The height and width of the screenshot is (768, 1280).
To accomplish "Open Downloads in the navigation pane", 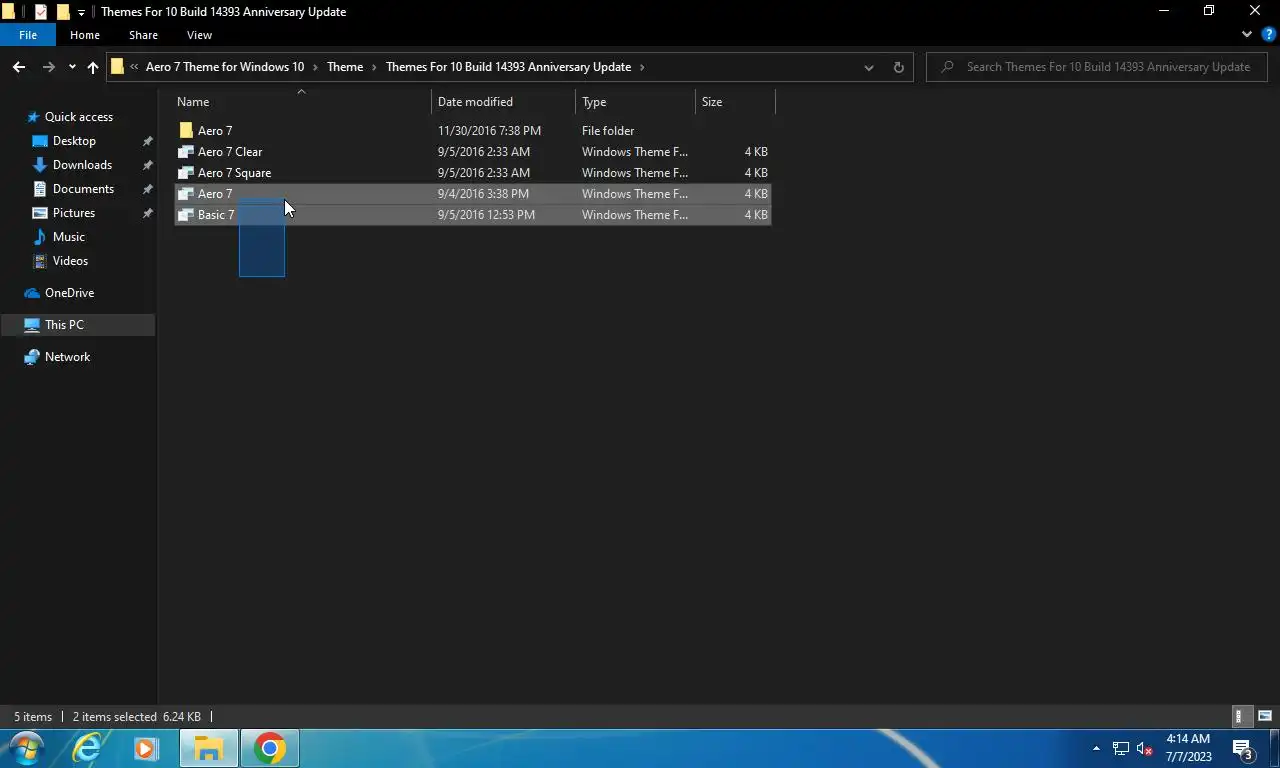I will (82, 165).
